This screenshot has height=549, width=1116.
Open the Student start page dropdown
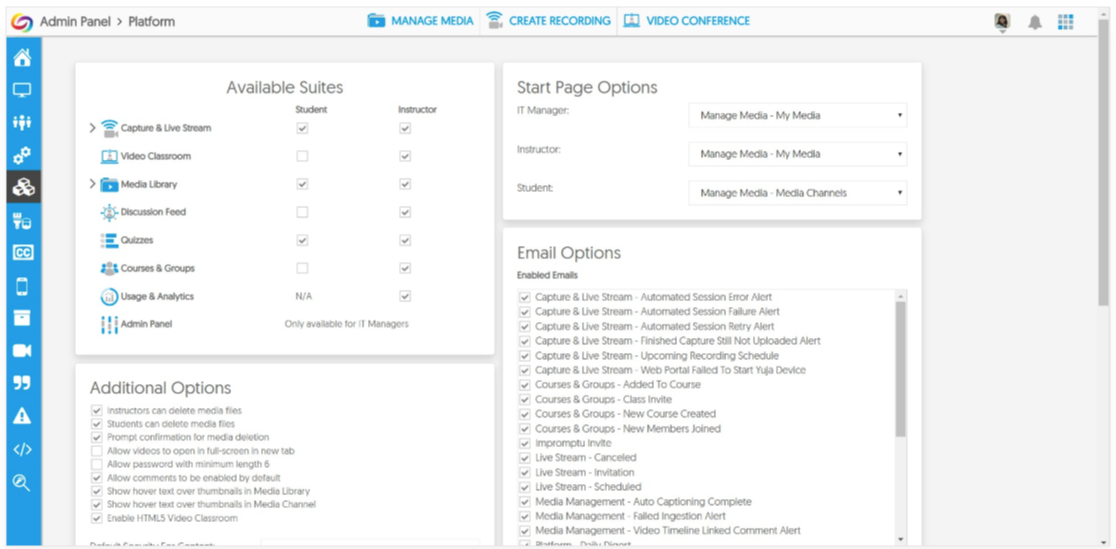pos(798,193)
